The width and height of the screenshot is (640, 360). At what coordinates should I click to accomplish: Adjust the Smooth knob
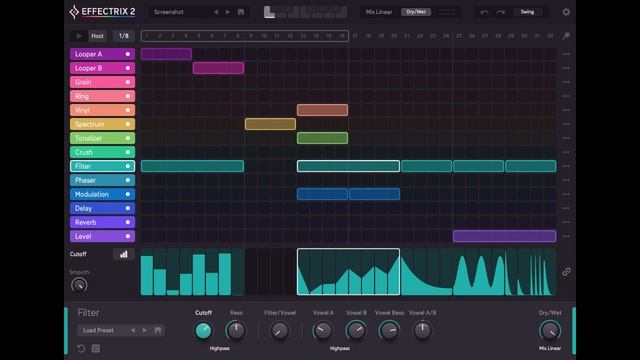click(79, 285)
